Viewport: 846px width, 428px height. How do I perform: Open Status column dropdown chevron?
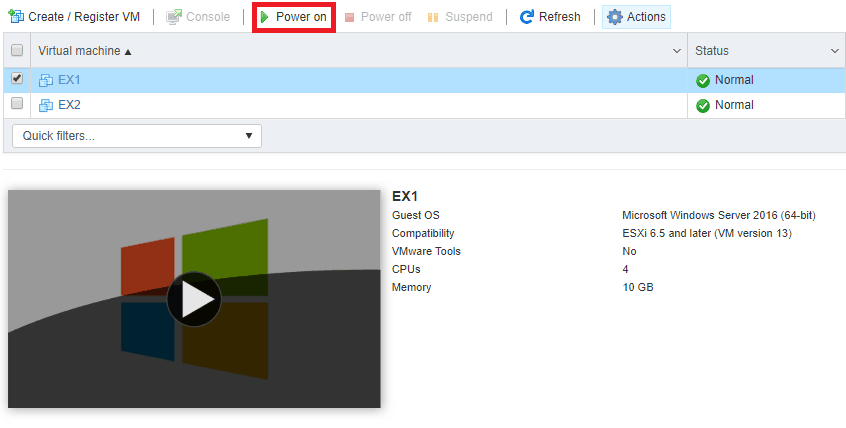pyautogui.click(x=835, y=51)
